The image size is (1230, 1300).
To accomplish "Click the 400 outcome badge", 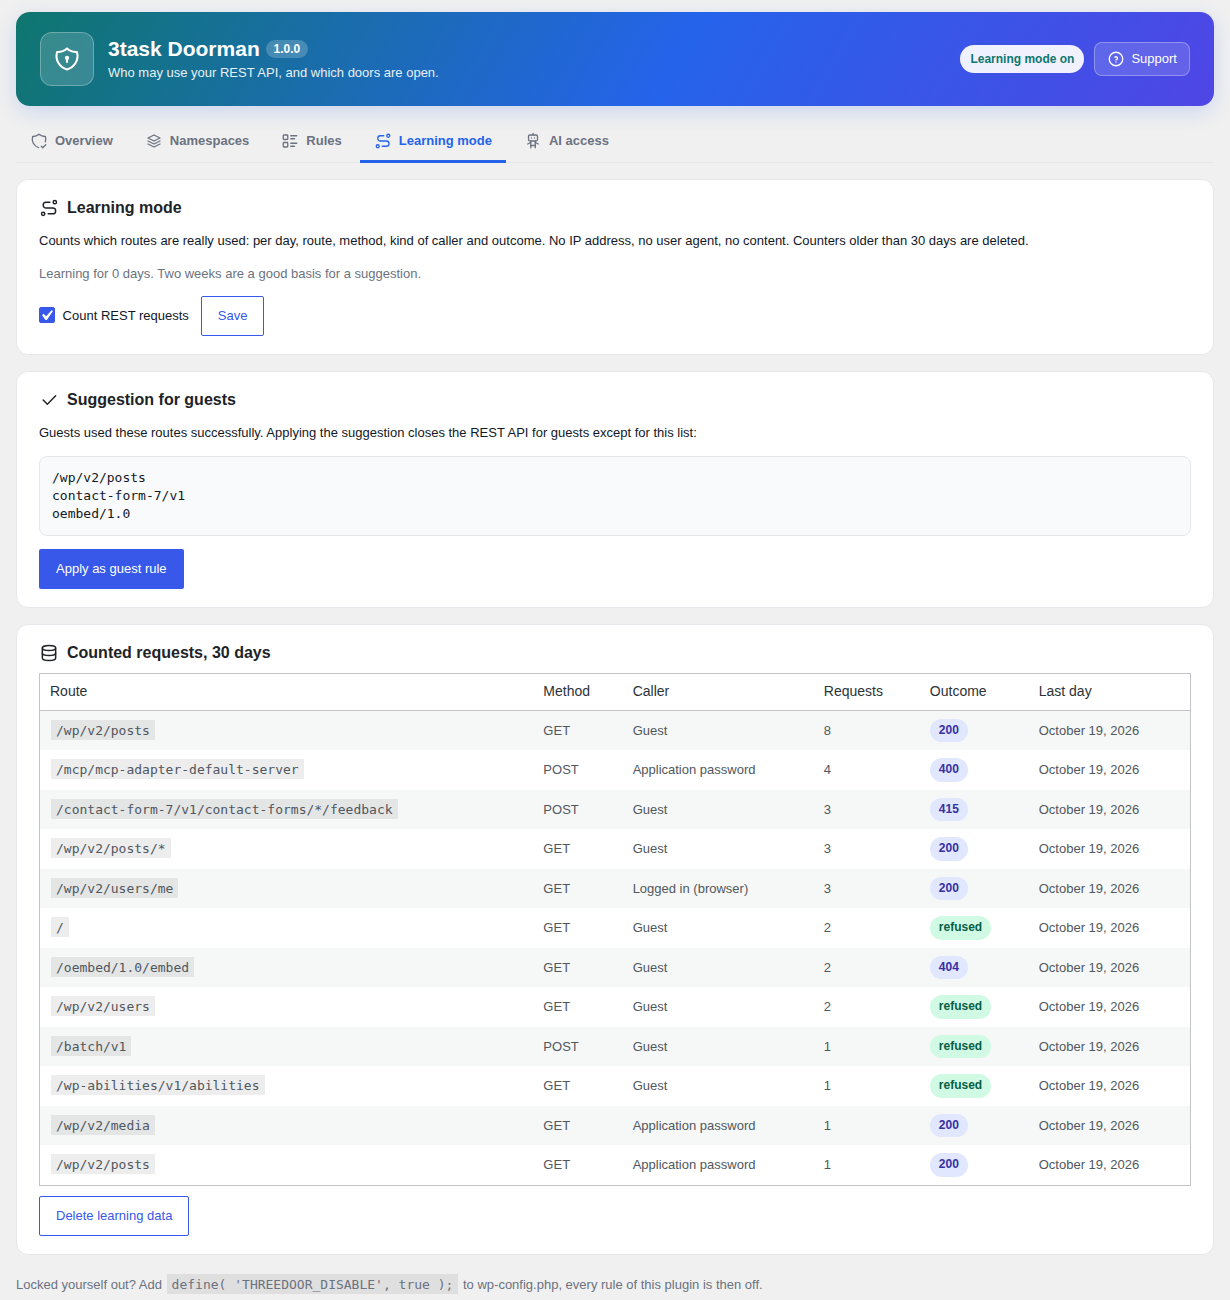I will pos(949,770).
